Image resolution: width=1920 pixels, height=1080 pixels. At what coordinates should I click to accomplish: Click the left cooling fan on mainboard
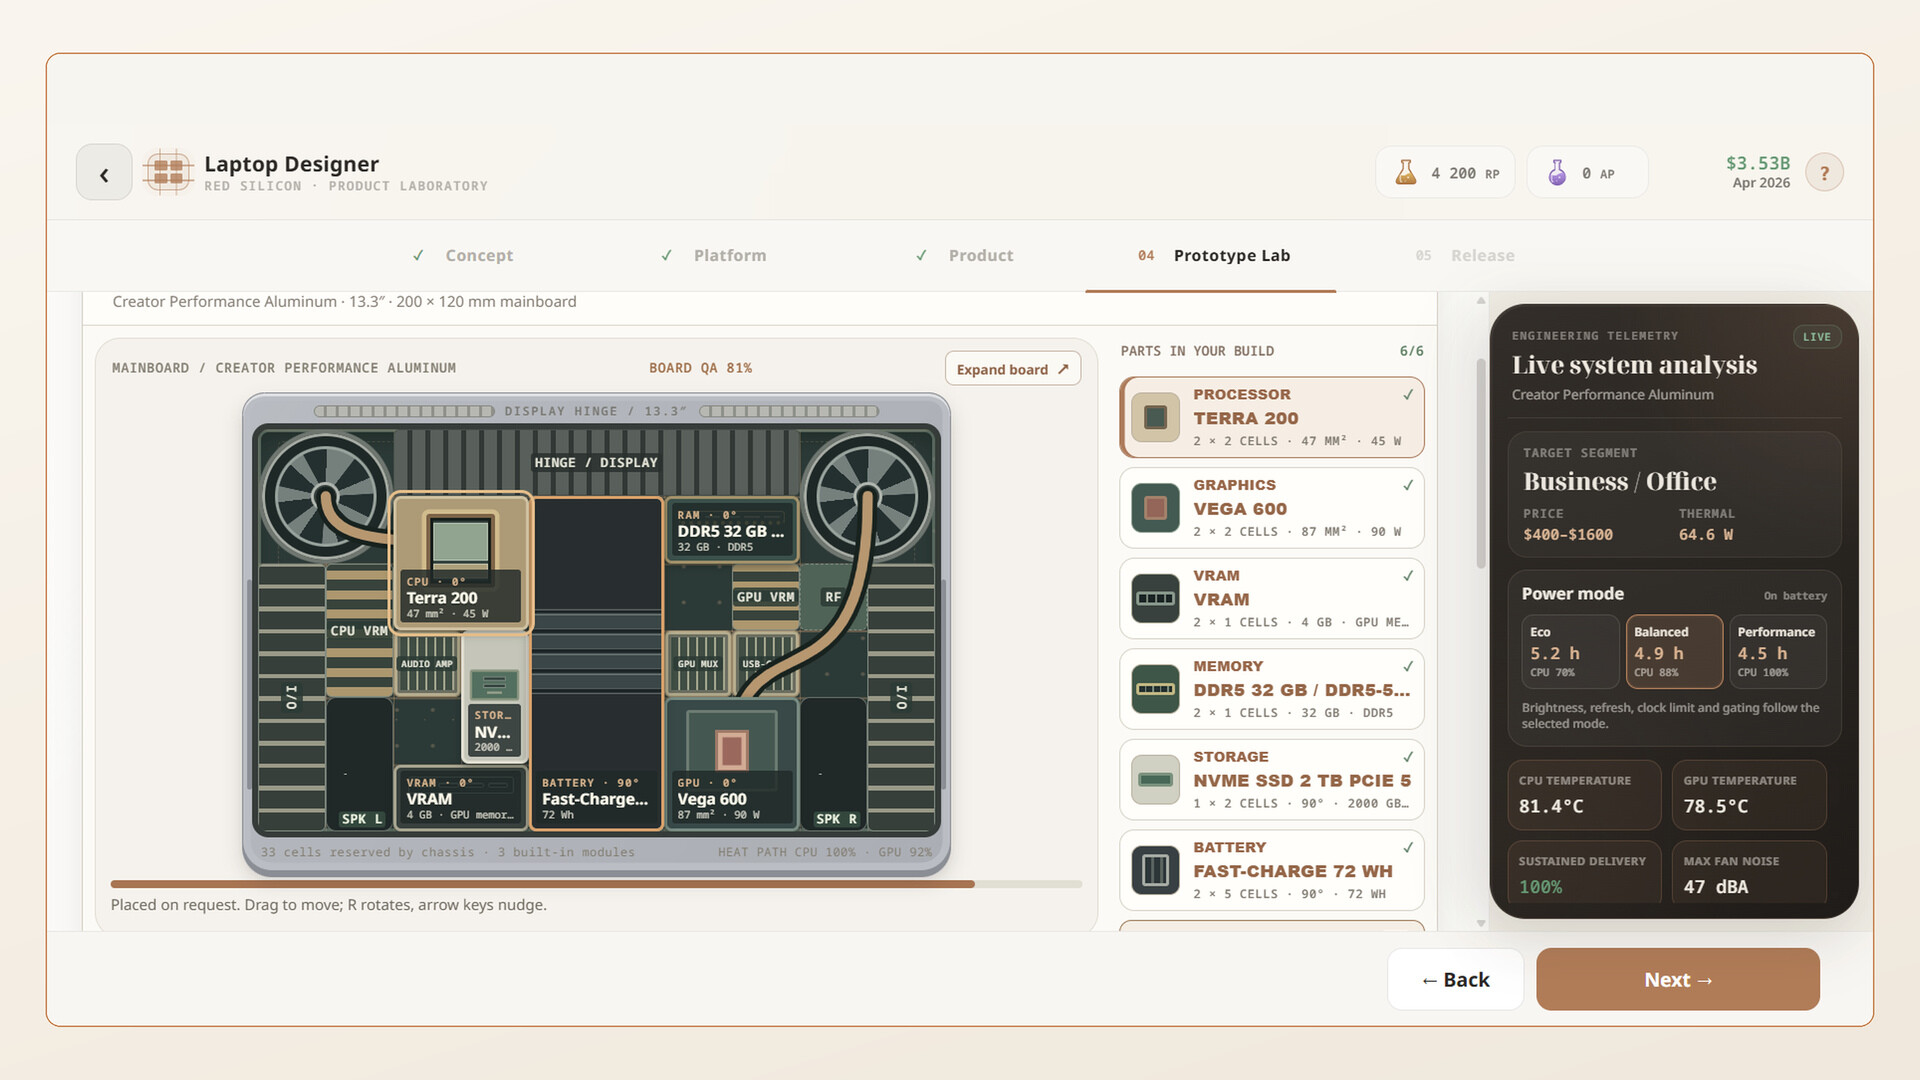coord(324,497)
